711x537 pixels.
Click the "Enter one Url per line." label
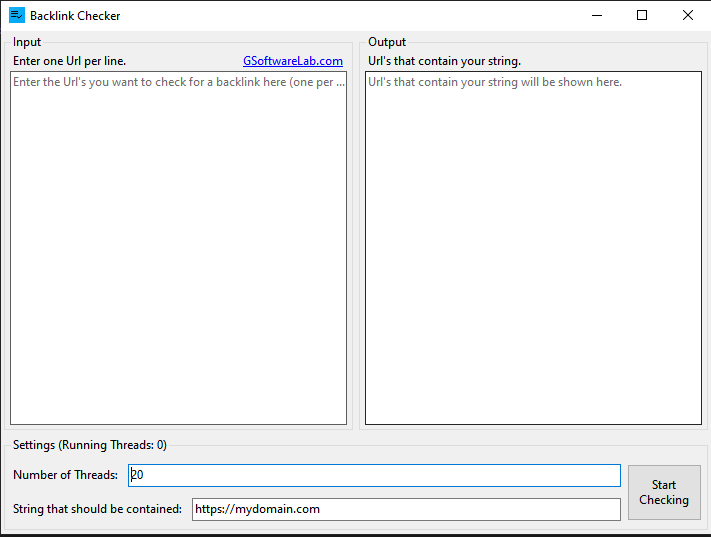[69, 61]
